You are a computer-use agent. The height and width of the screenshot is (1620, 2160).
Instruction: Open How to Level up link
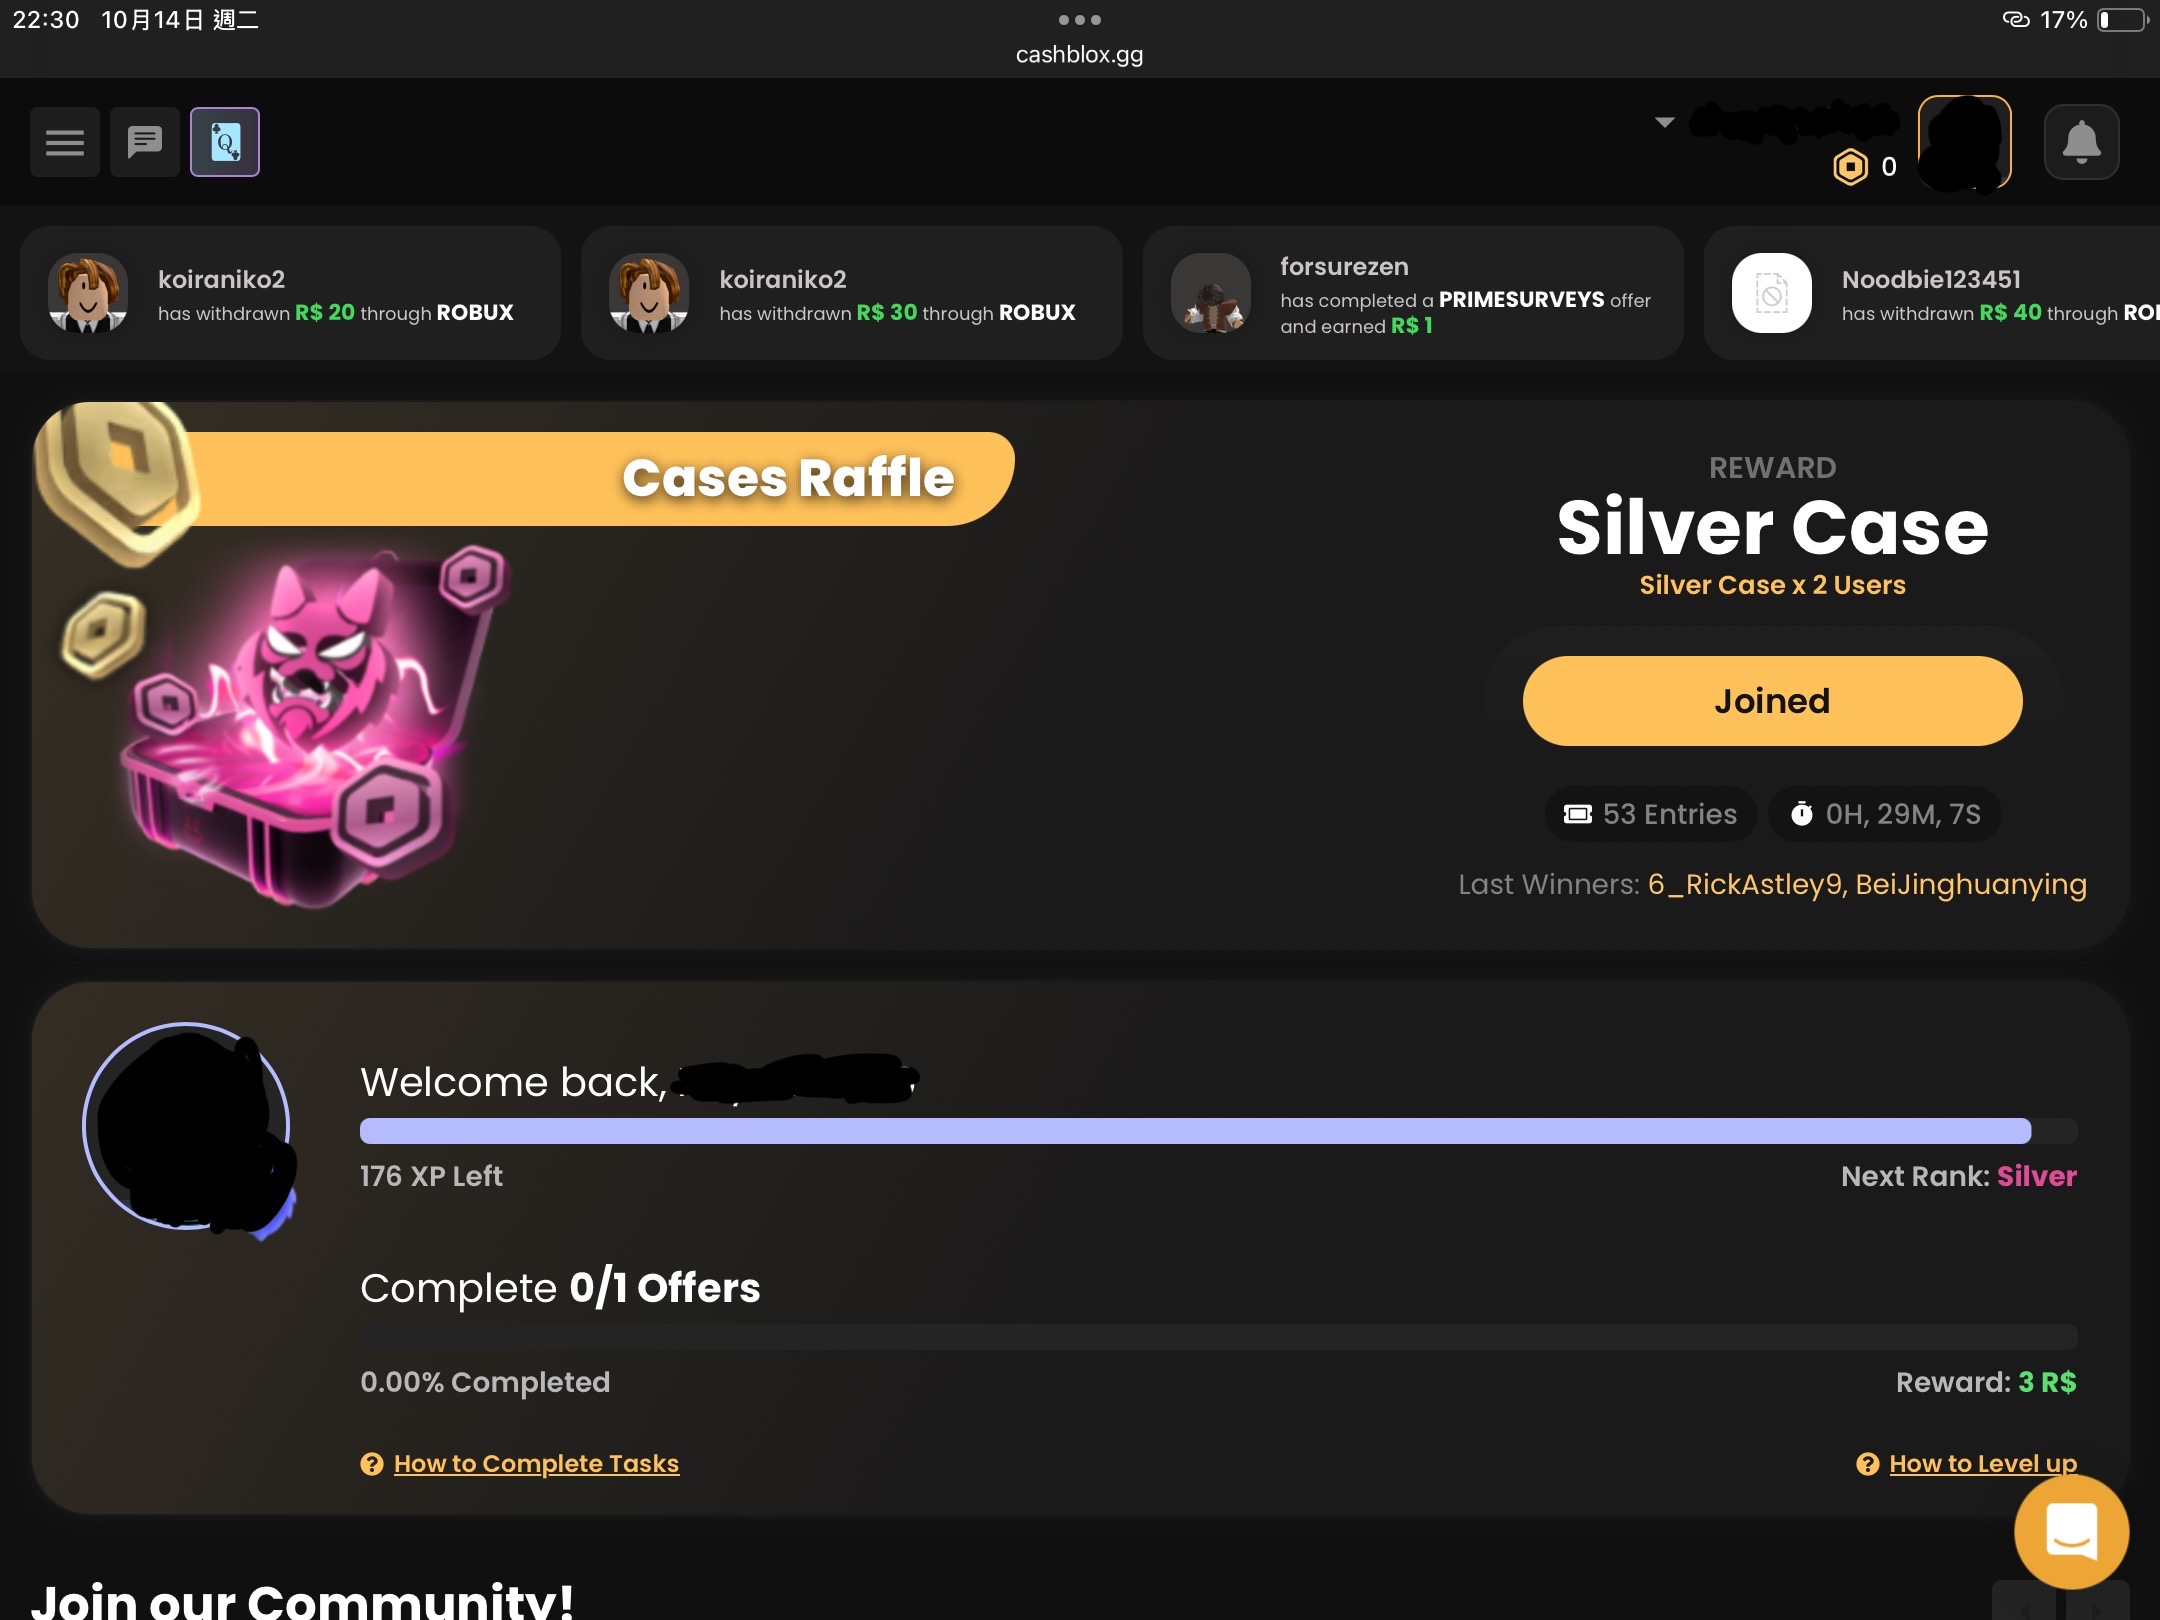[x=1983, y=1464]
